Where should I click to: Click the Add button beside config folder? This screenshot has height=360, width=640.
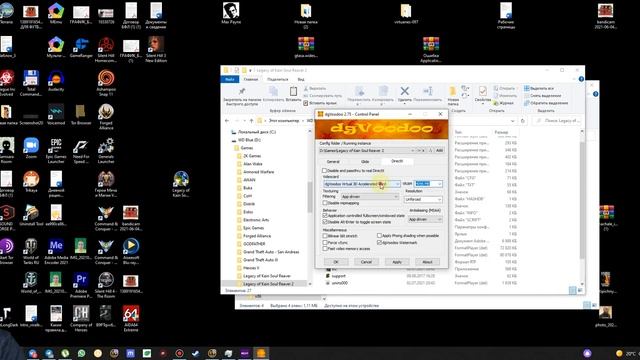[439, 151]
